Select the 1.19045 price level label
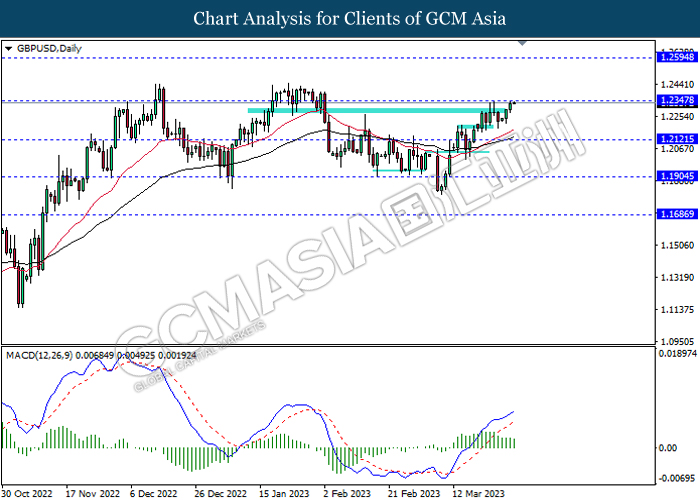The image size is (700, 500). pyautogui.click(x=677, y=176)
